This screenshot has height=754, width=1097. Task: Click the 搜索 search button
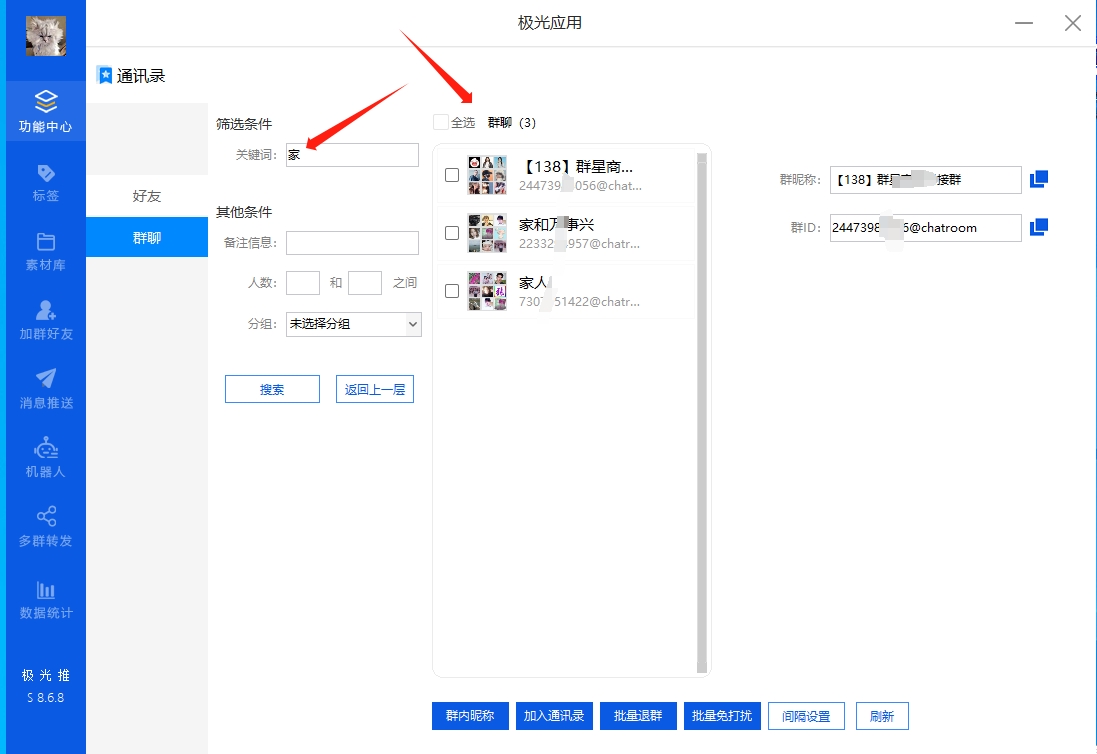272,390
